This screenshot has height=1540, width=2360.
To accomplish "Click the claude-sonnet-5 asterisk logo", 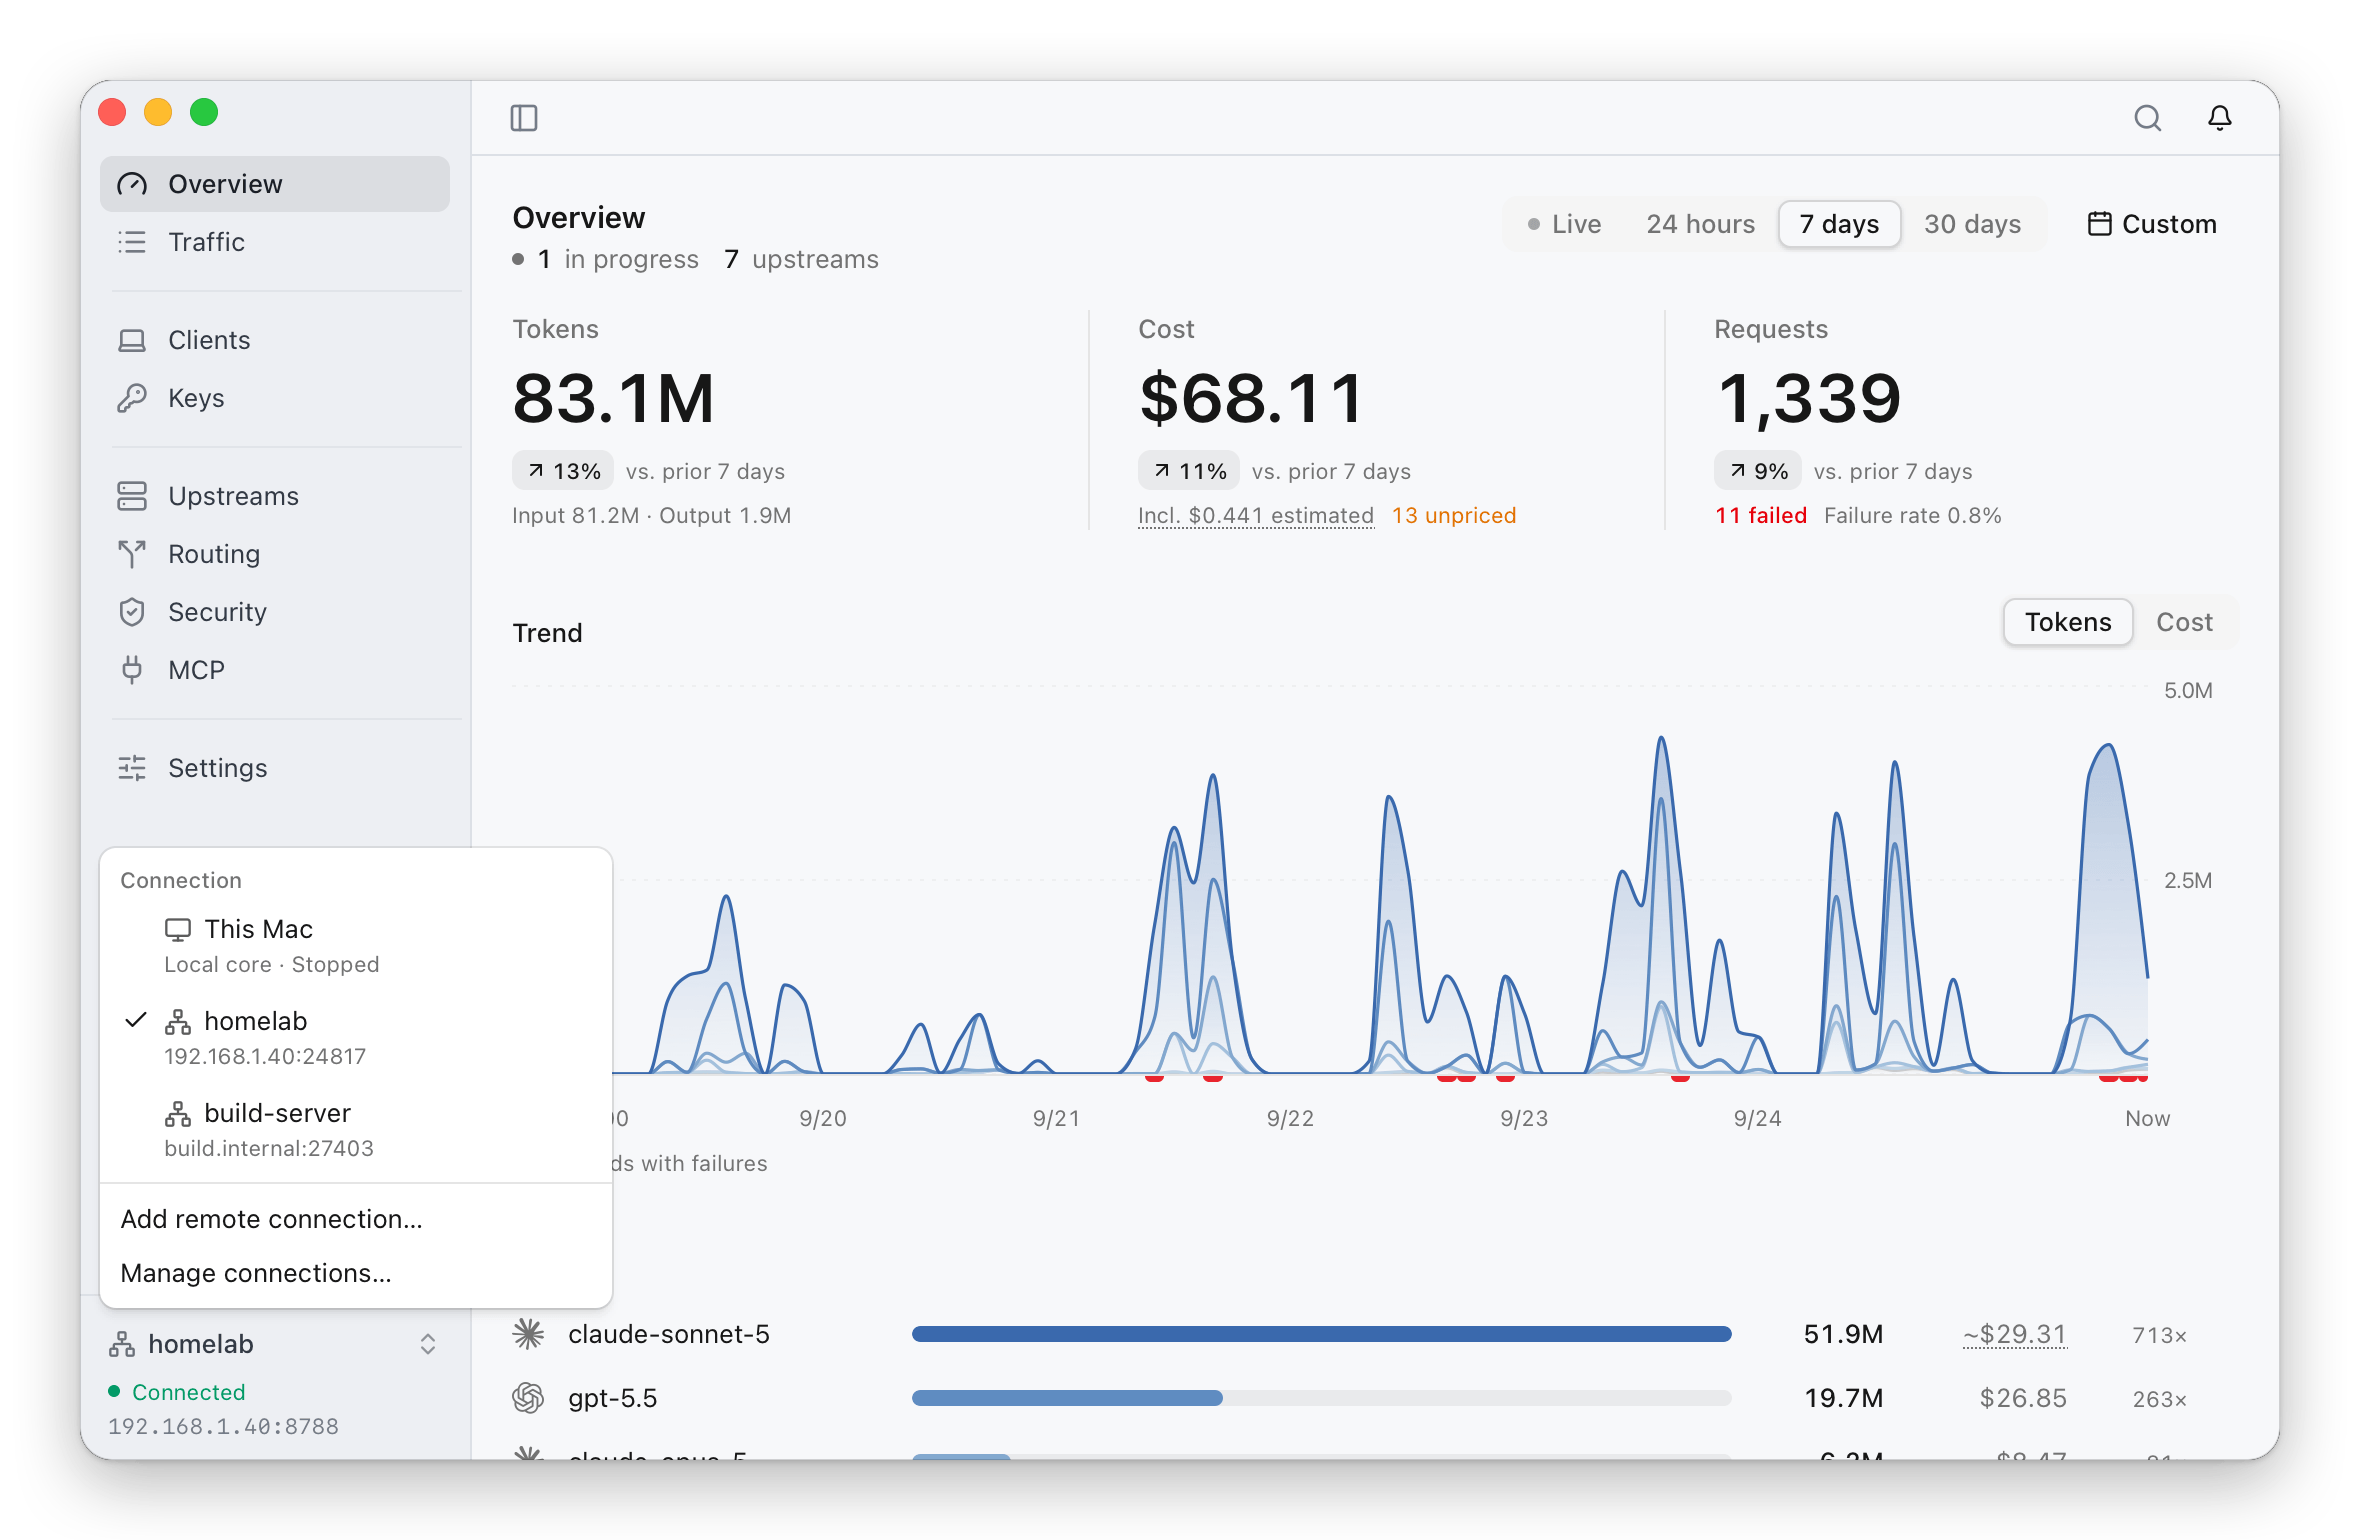I will click(x=528, y=1334).
